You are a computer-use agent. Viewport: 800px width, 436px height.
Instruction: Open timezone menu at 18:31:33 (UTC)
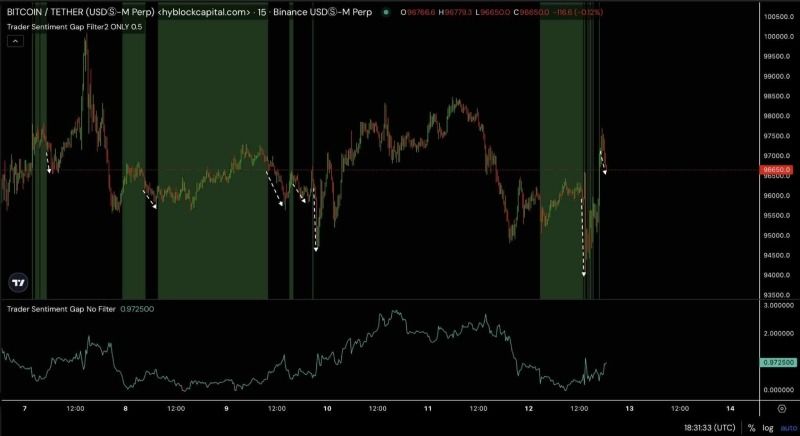tap(710, 428)
